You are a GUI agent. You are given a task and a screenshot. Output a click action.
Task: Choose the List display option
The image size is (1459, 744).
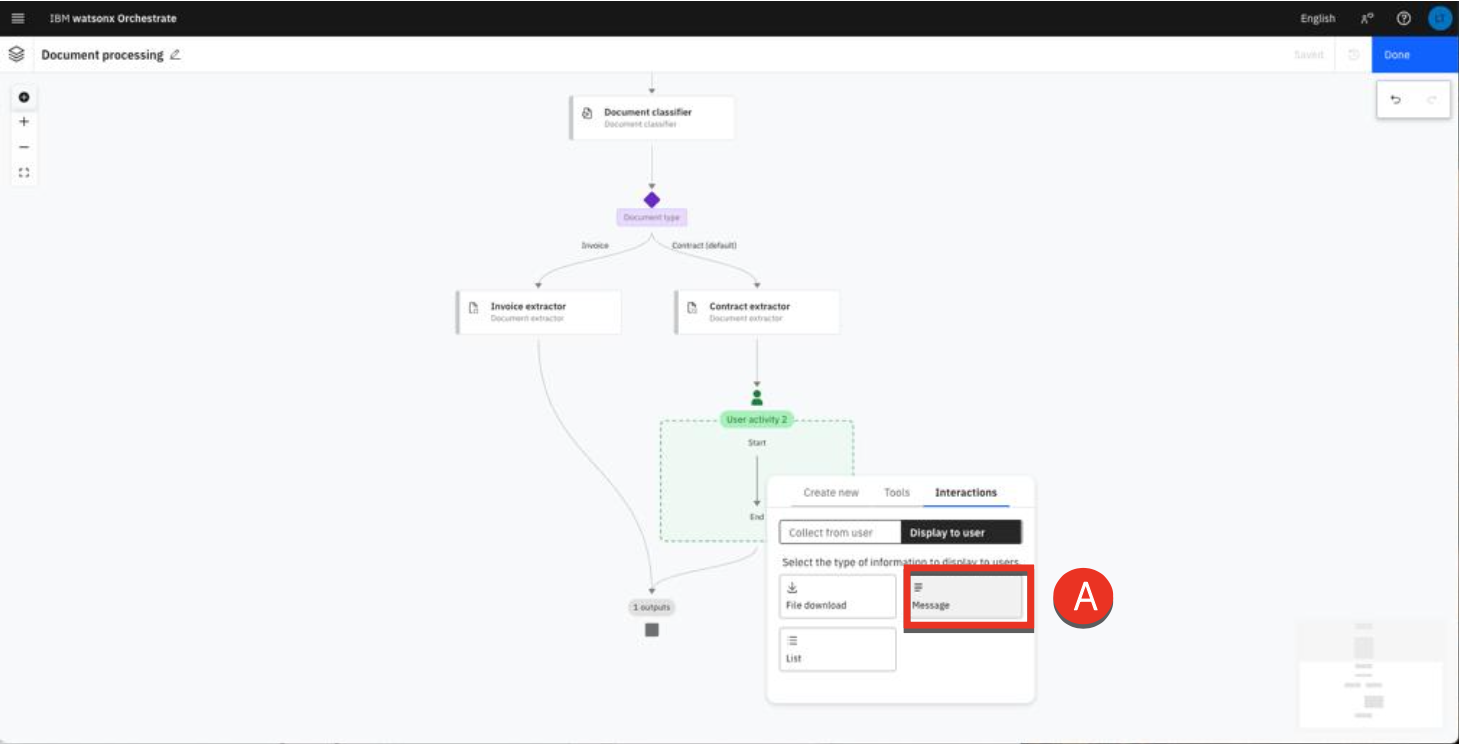pos(838,650)
